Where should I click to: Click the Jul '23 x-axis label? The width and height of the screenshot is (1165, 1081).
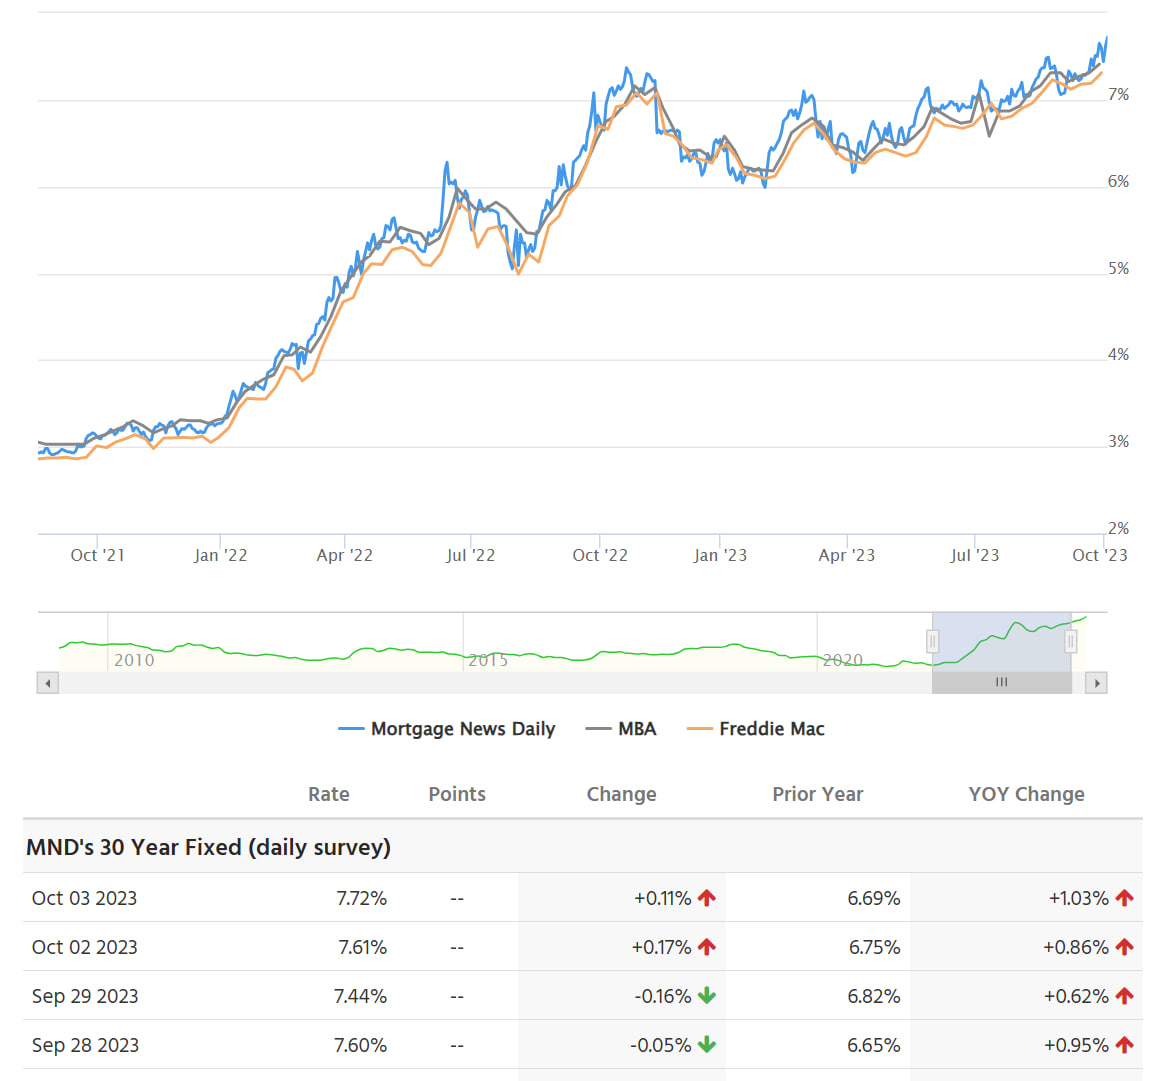coord(974,555)
